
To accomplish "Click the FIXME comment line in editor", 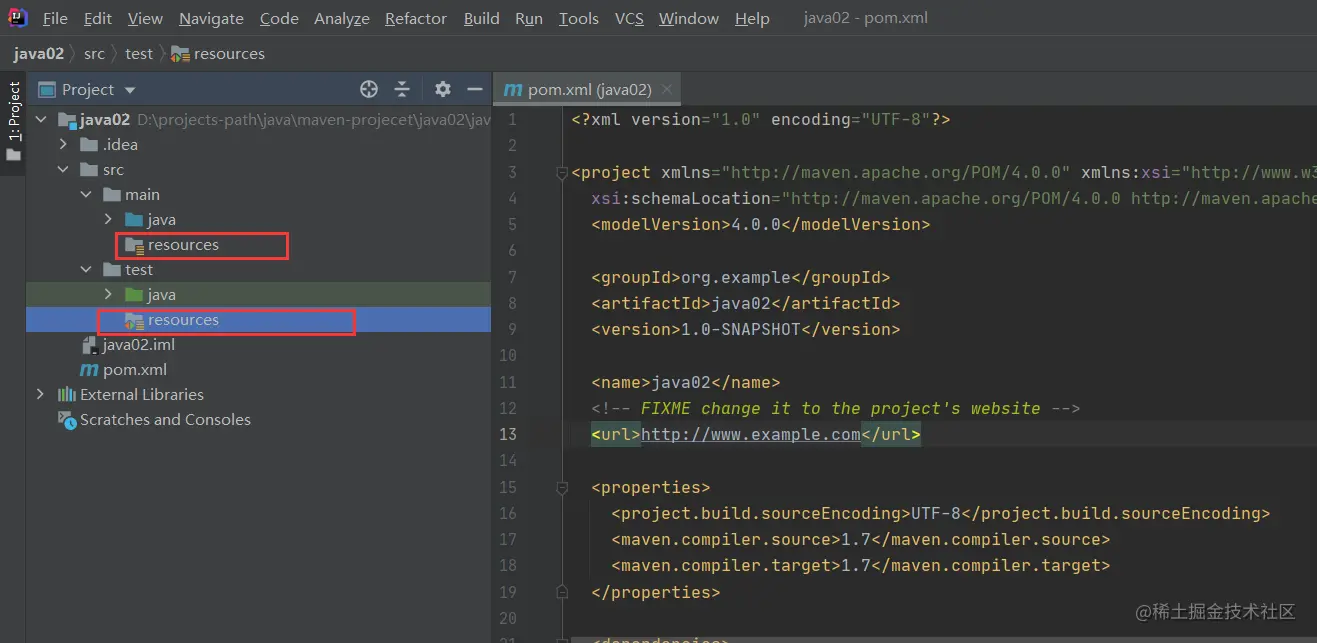I will click(836, 409).
